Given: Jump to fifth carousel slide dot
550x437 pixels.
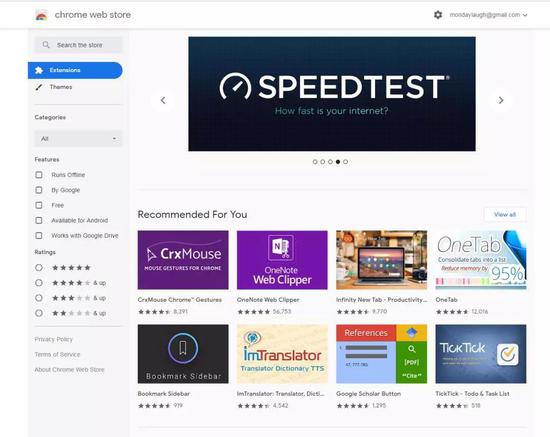Looking at the screenshot, I should coord(346,162).
